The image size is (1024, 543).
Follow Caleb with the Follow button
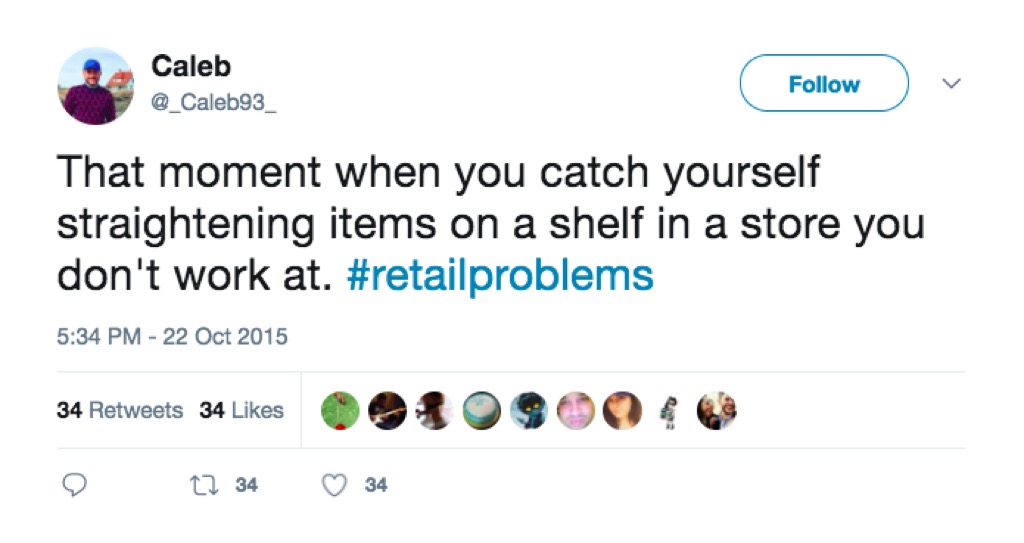click(x=824, y=84)
